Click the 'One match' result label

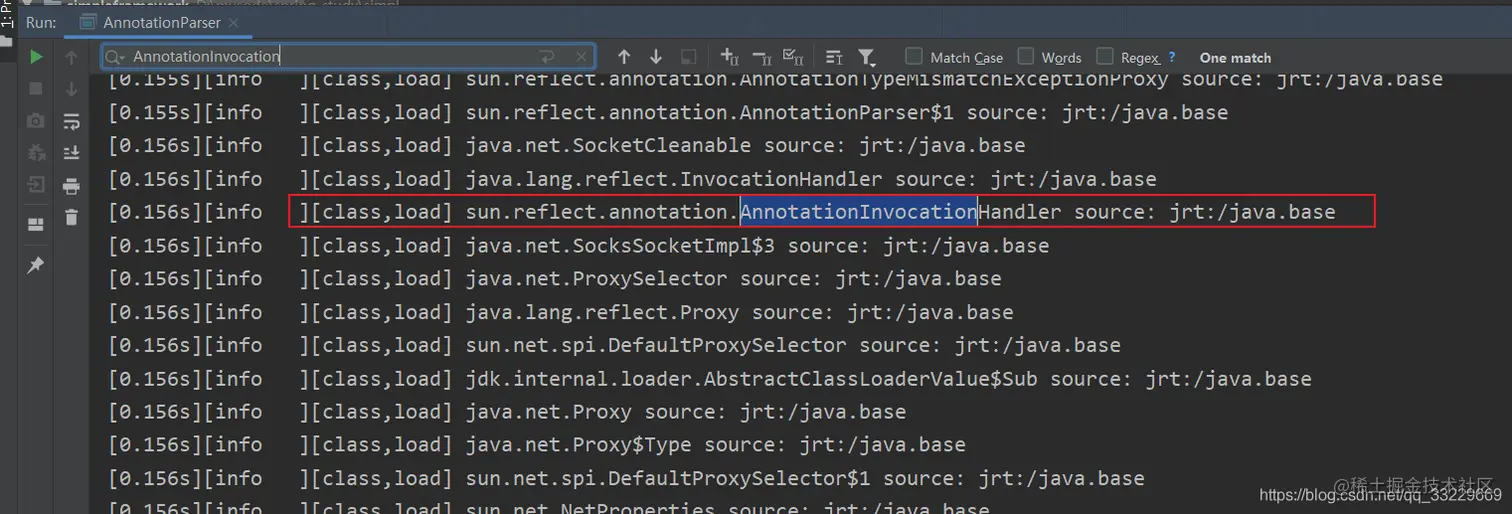1235,57
